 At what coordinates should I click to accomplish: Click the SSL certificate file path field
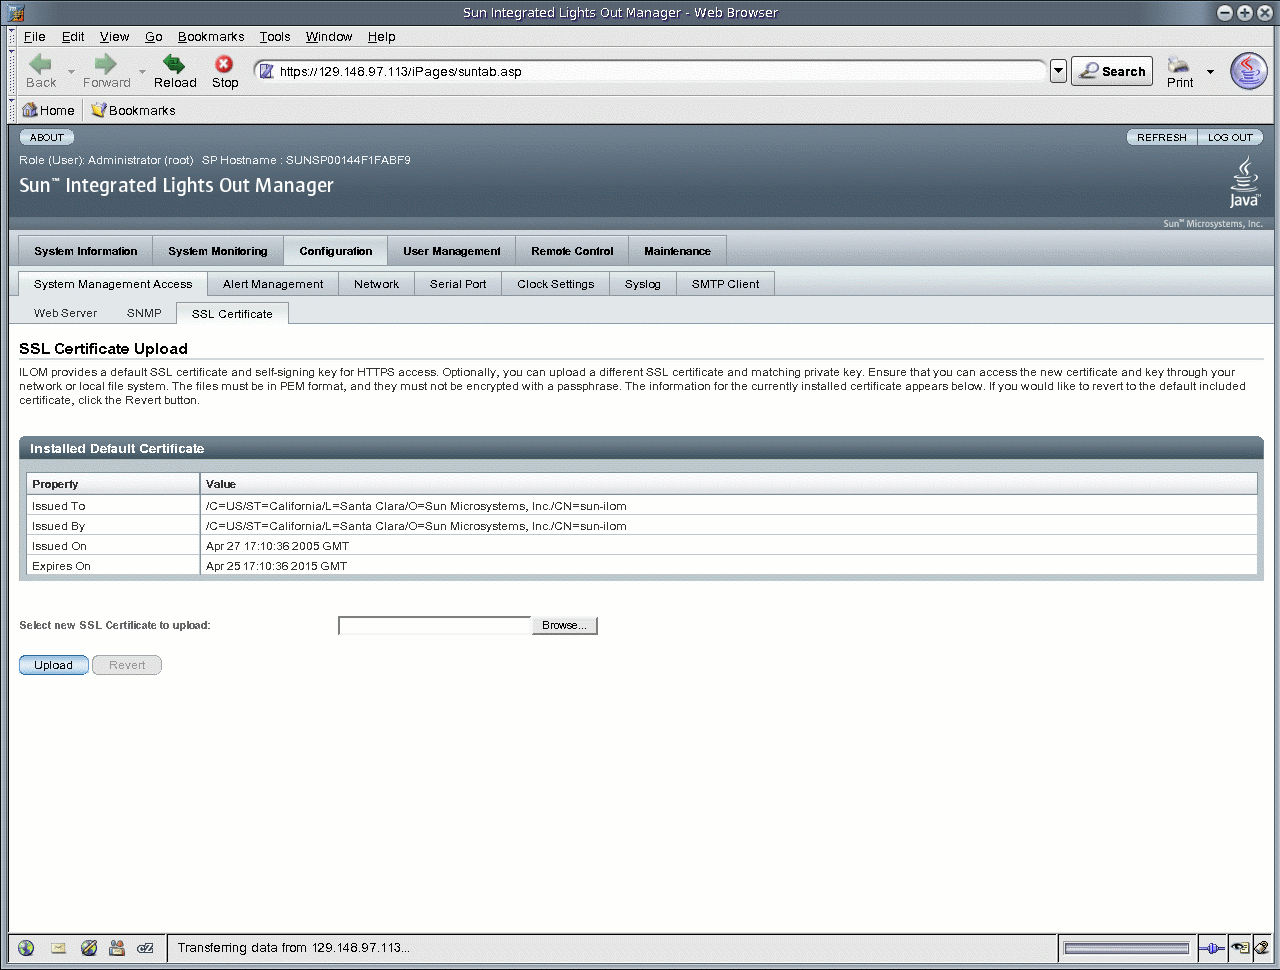[x=435, y=625]
